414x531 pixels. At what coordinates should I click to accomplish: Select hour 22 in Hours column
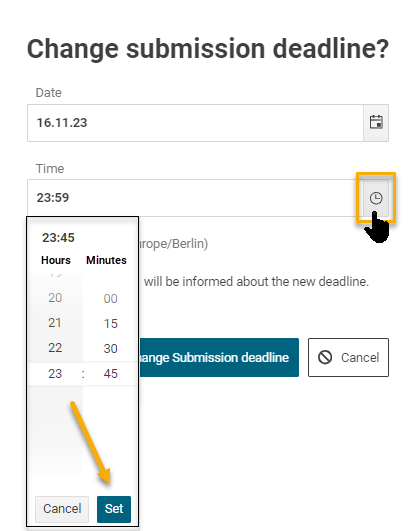coord(55,348)
